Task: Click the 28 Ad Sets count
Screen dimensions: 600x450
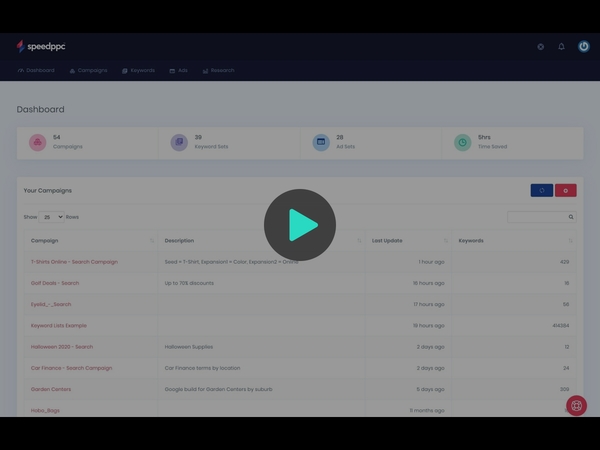Action: [x=340, y=137]
